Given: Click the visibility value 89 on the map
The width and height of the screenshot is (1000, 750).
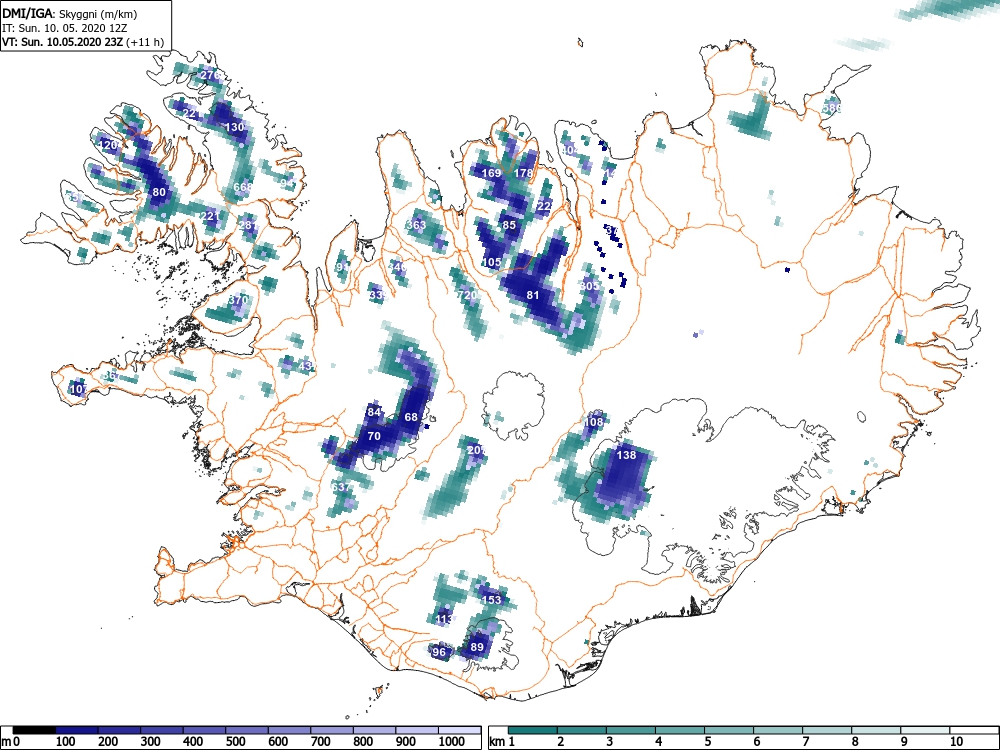Looking at the screenshot, I should click(477, 647).
